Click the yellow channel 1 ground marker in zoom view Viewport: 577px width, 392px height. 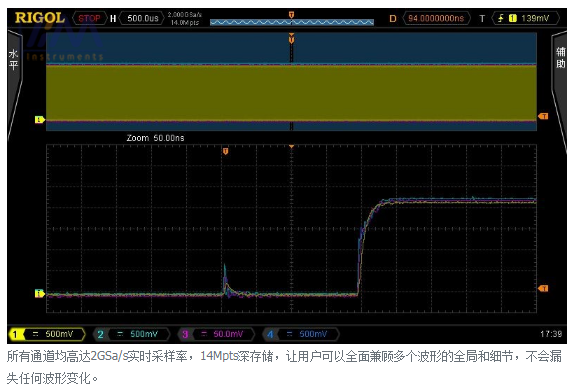click(x=39, y=293)
